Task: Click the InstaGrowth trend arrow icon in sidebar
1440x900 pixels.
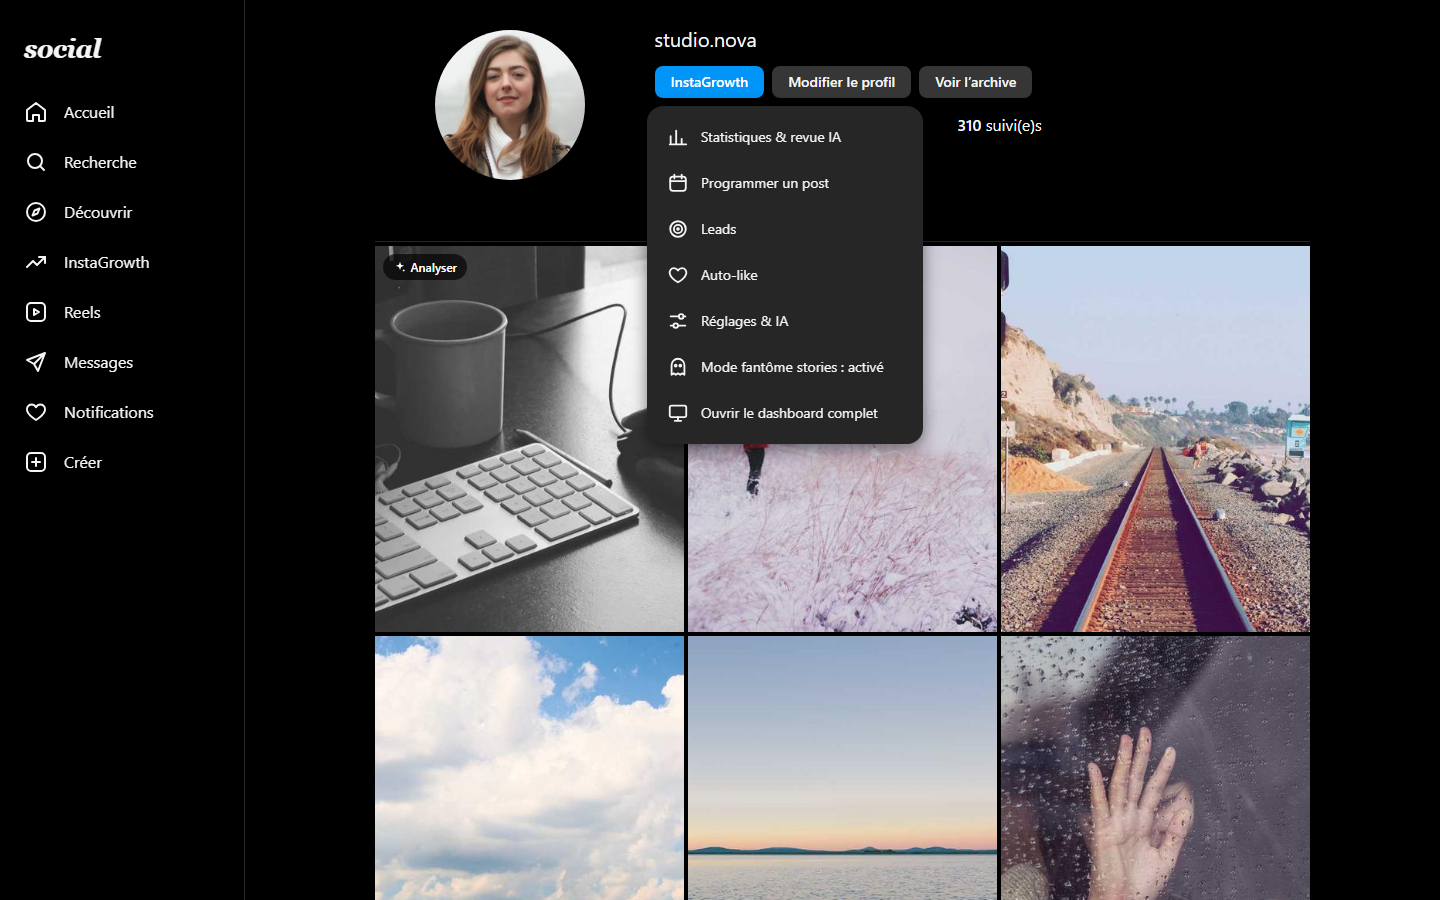Action: (36, 262)
